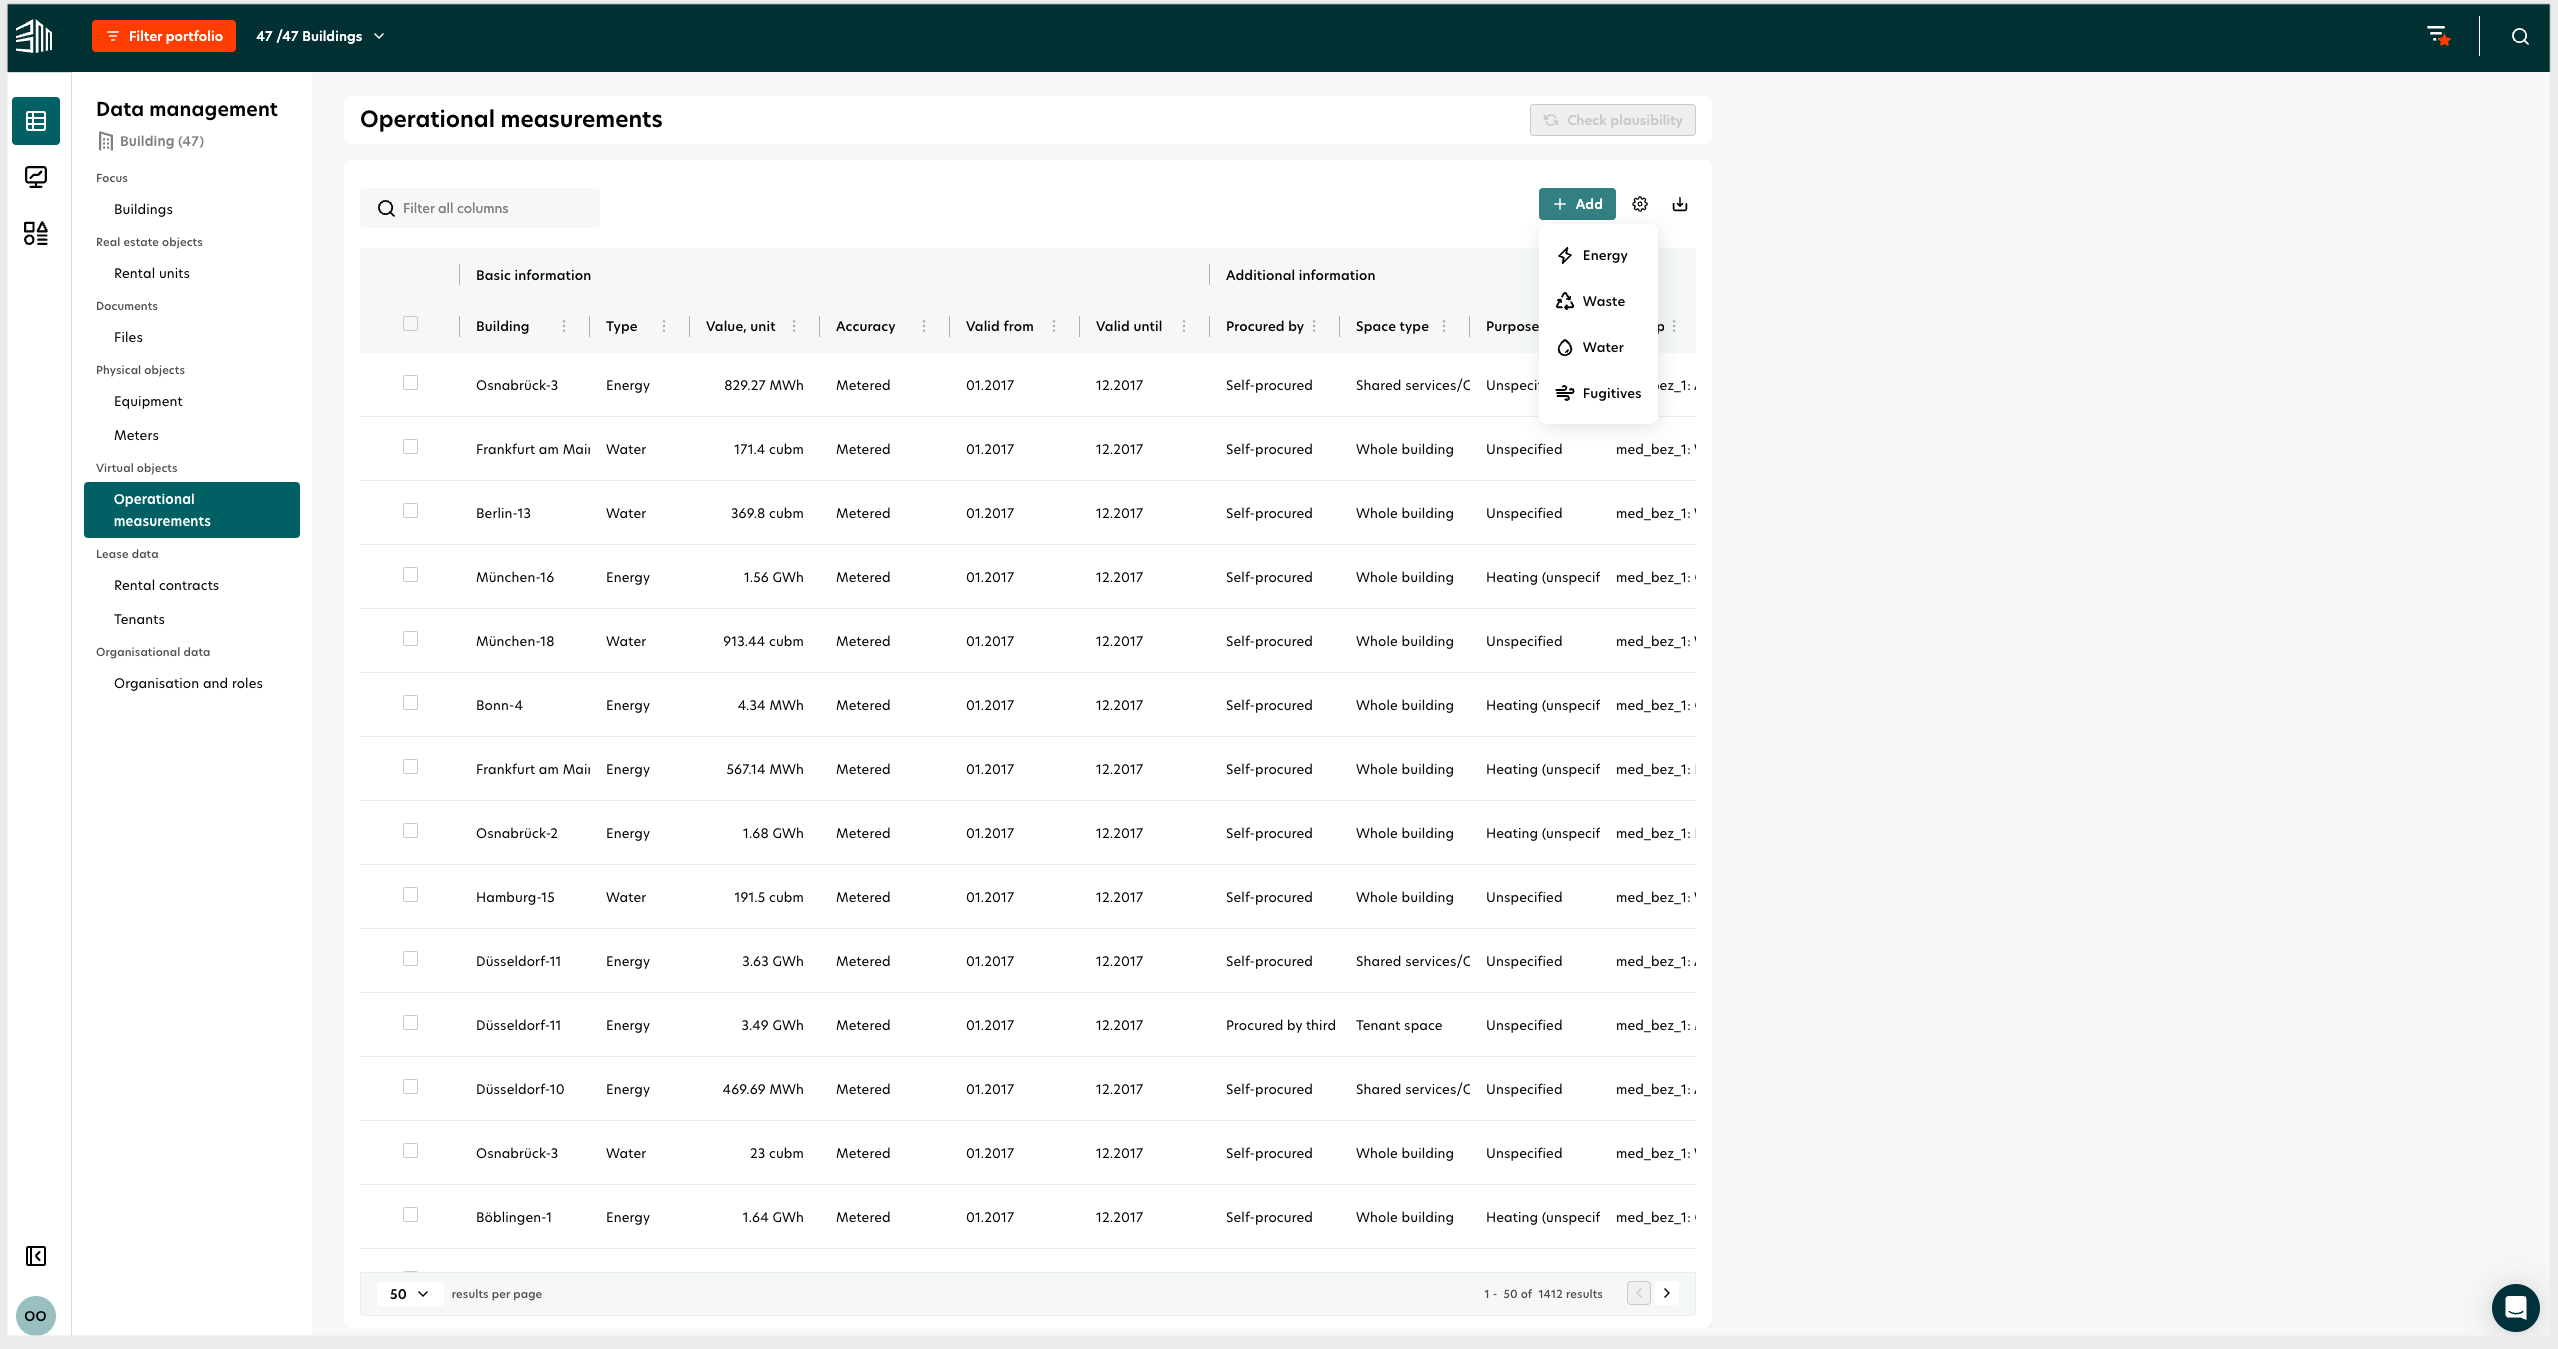Screen dimensions: 2558x1349
Task: Open Space type column options dots
Action: coord(1444,326)
